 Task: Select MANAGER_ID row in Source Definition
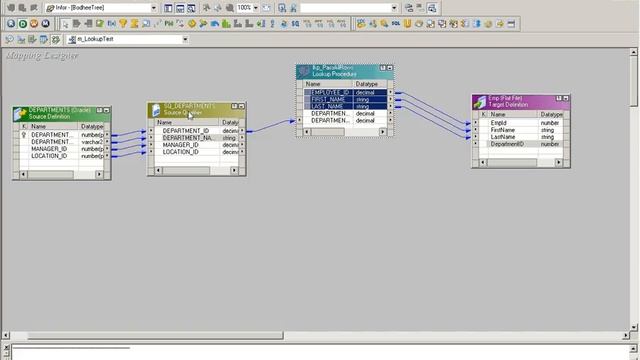pyautogui.click(x=49, y=149)
